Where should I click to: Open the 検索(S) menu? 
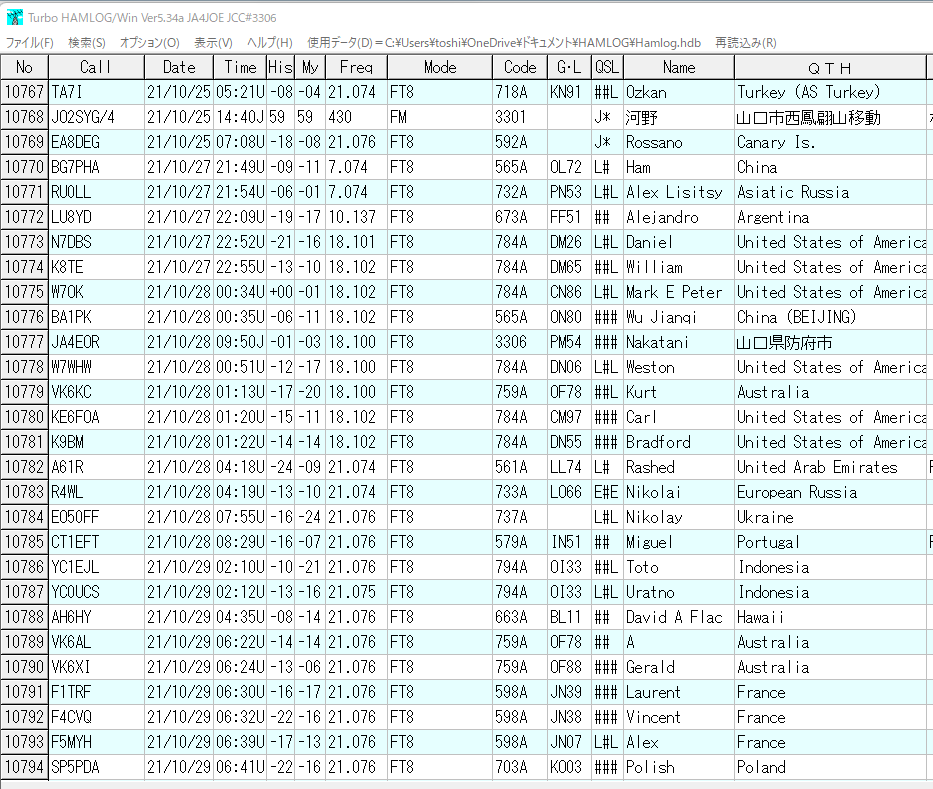[x=87, y=43]
